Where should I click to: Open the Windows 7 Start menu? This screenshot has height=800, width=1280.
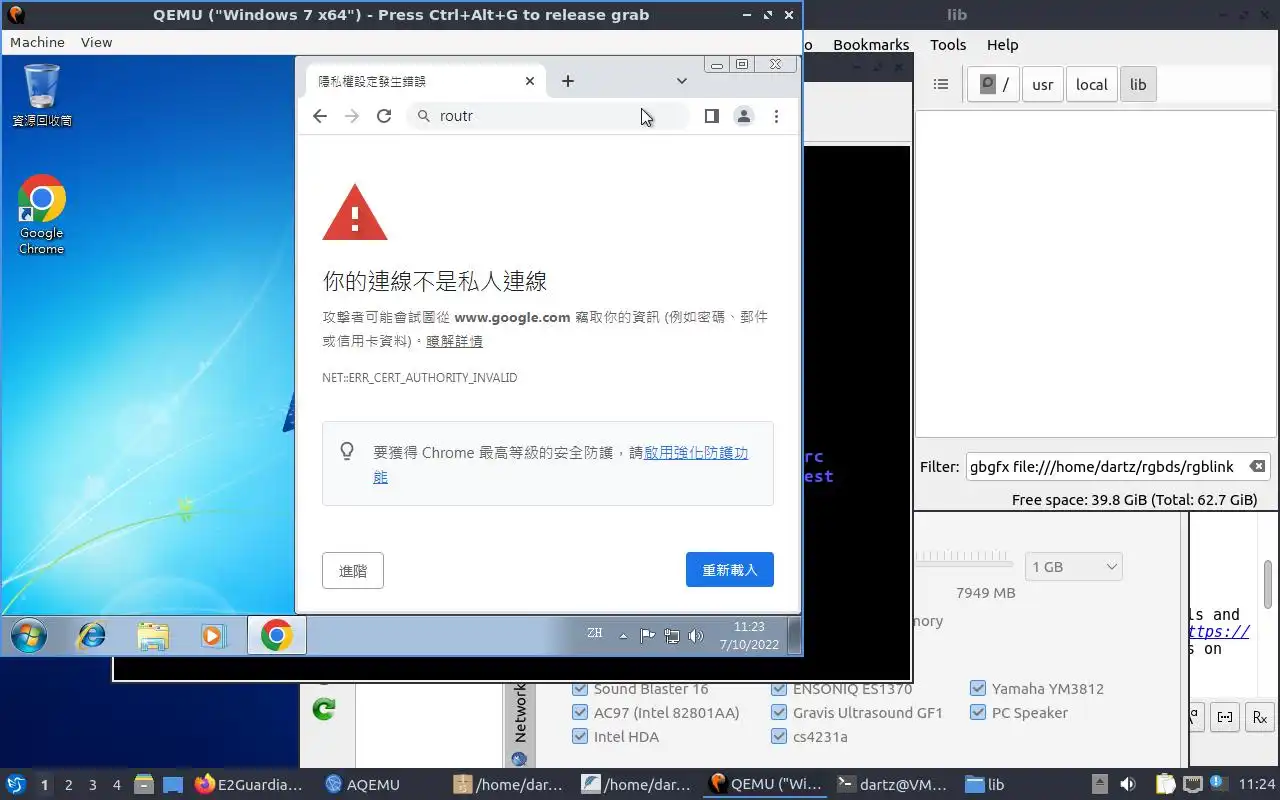click(29, 636)
